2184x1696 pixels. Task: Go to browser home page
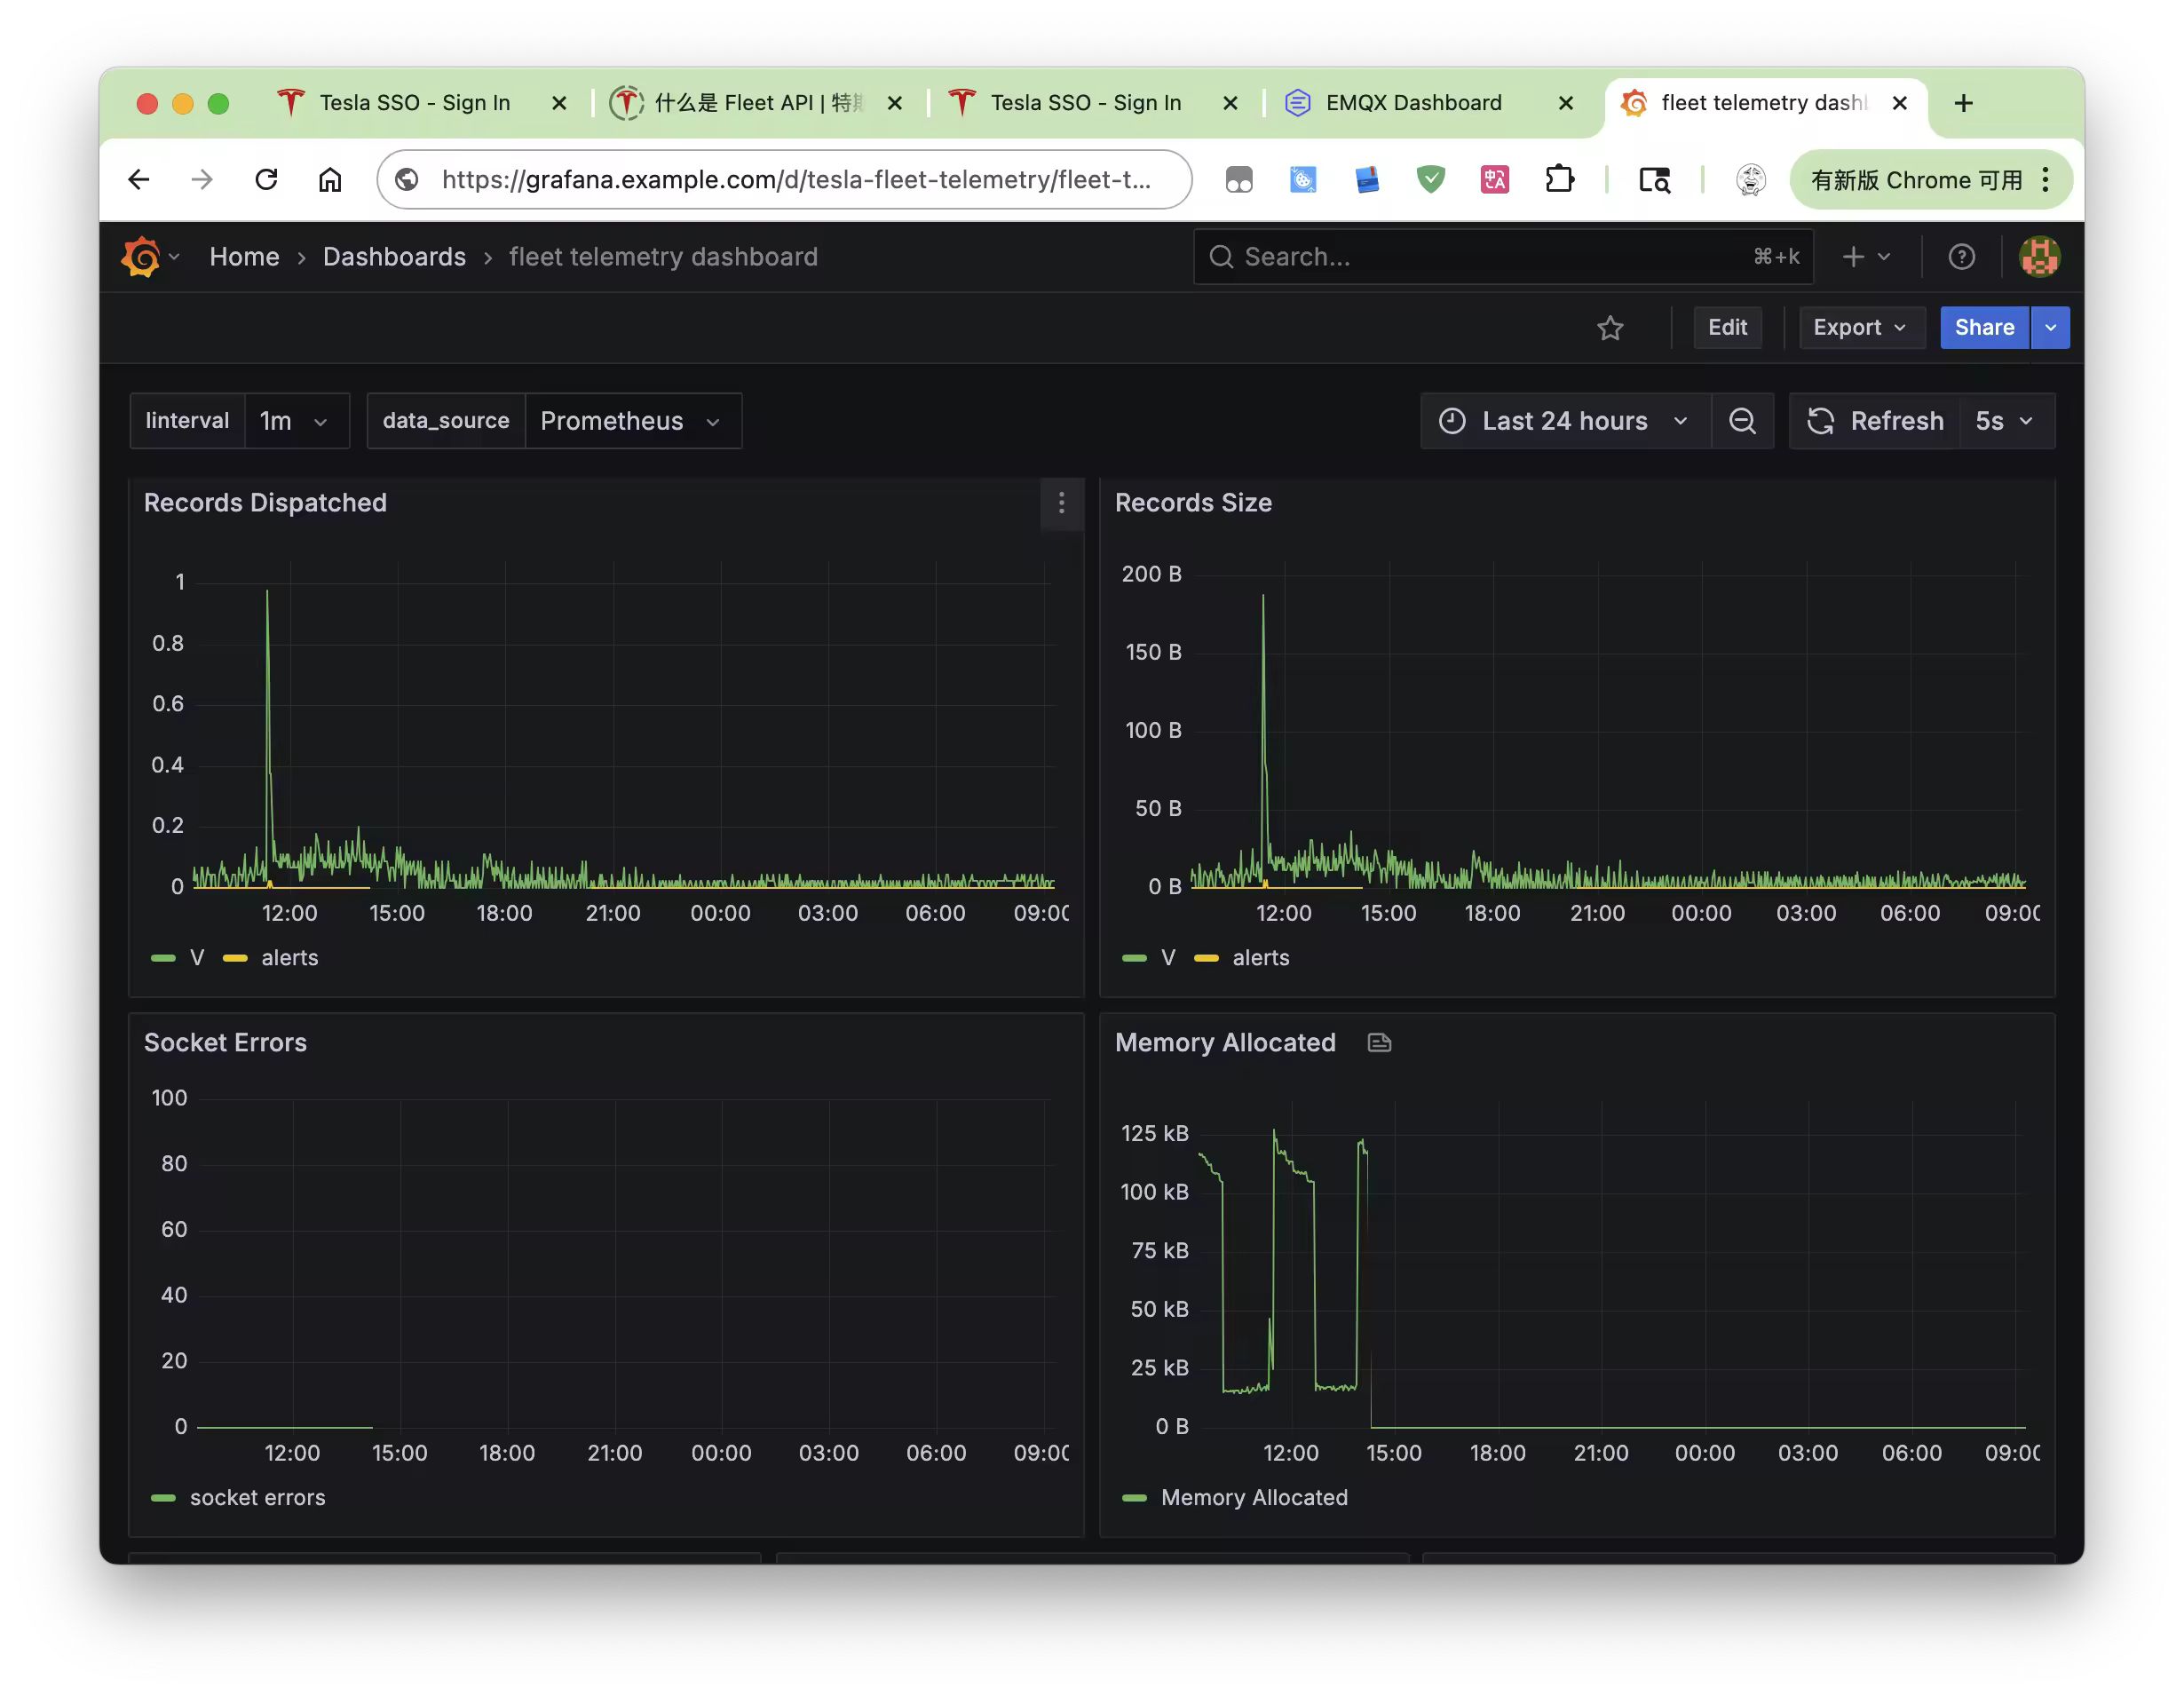(x=330, y=180)
